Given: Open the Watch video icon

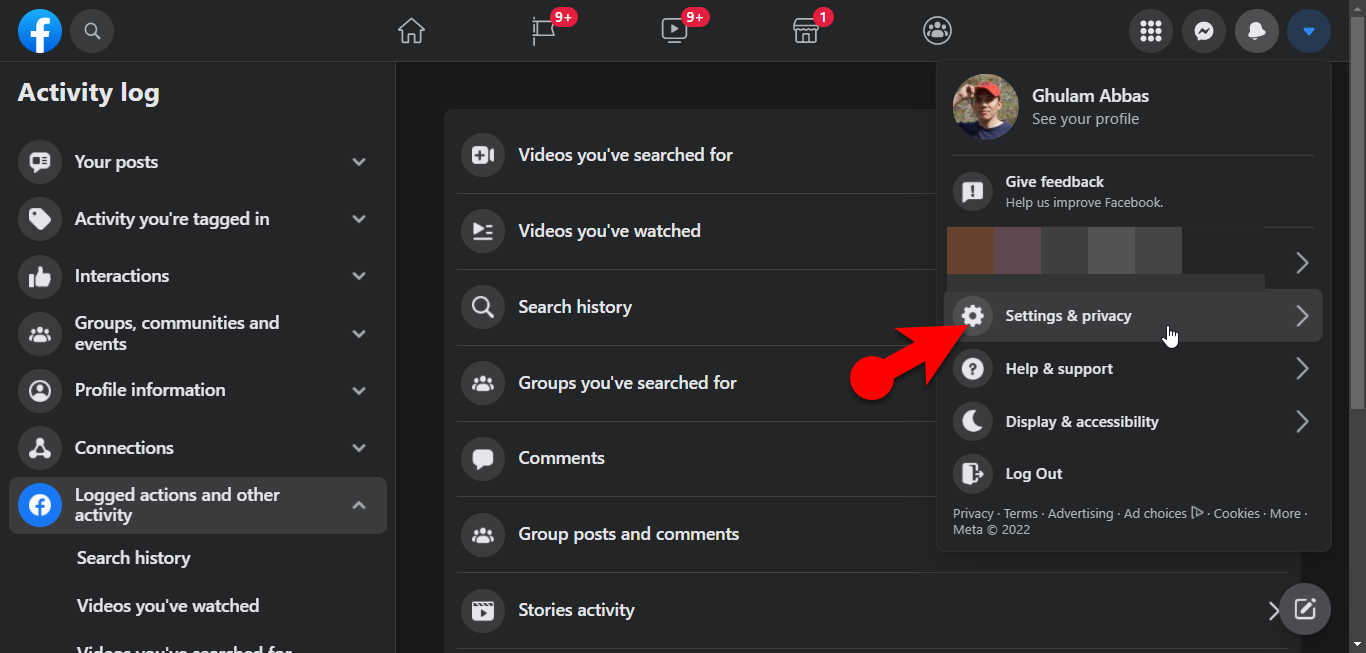Looking at the screenshot, I should click(x=674, y=31).
